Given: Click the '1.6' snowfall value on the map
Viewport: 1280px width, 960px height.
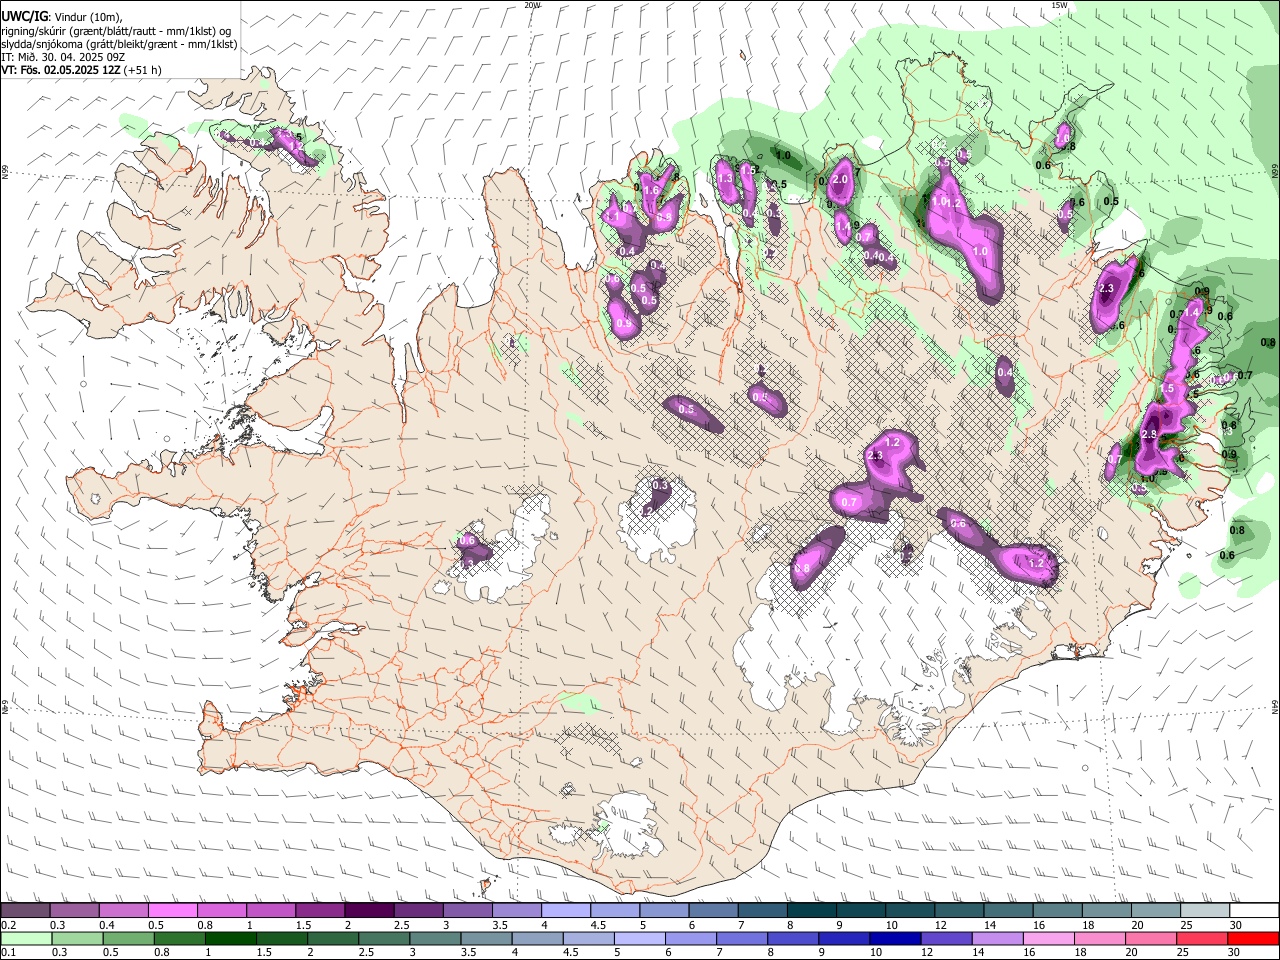Looking at the screenshot, I should click(650, 190).
